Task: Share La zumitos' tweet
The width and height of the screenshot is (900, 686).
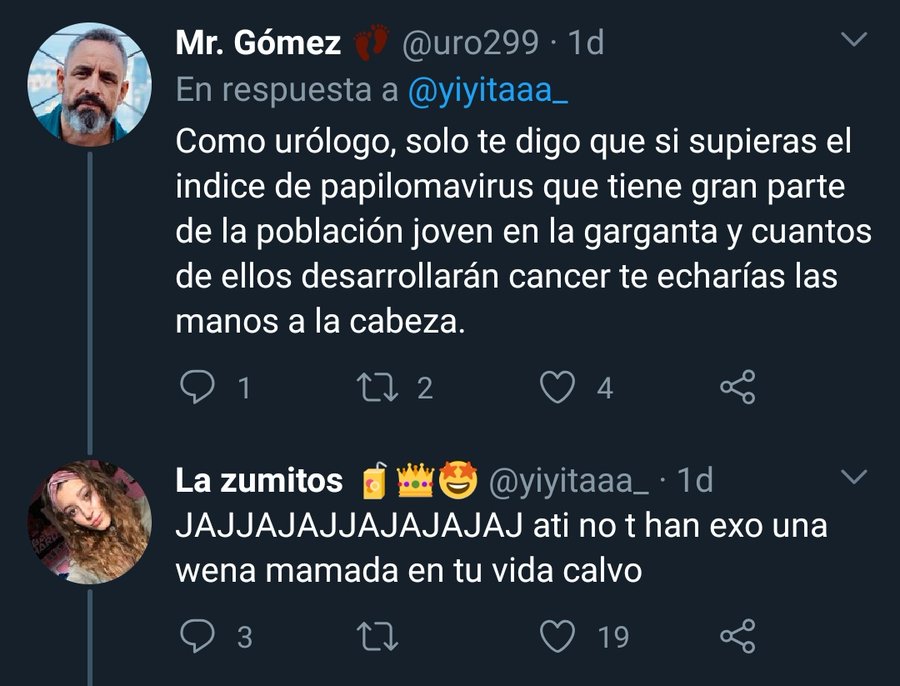Action: coord(738,635)
